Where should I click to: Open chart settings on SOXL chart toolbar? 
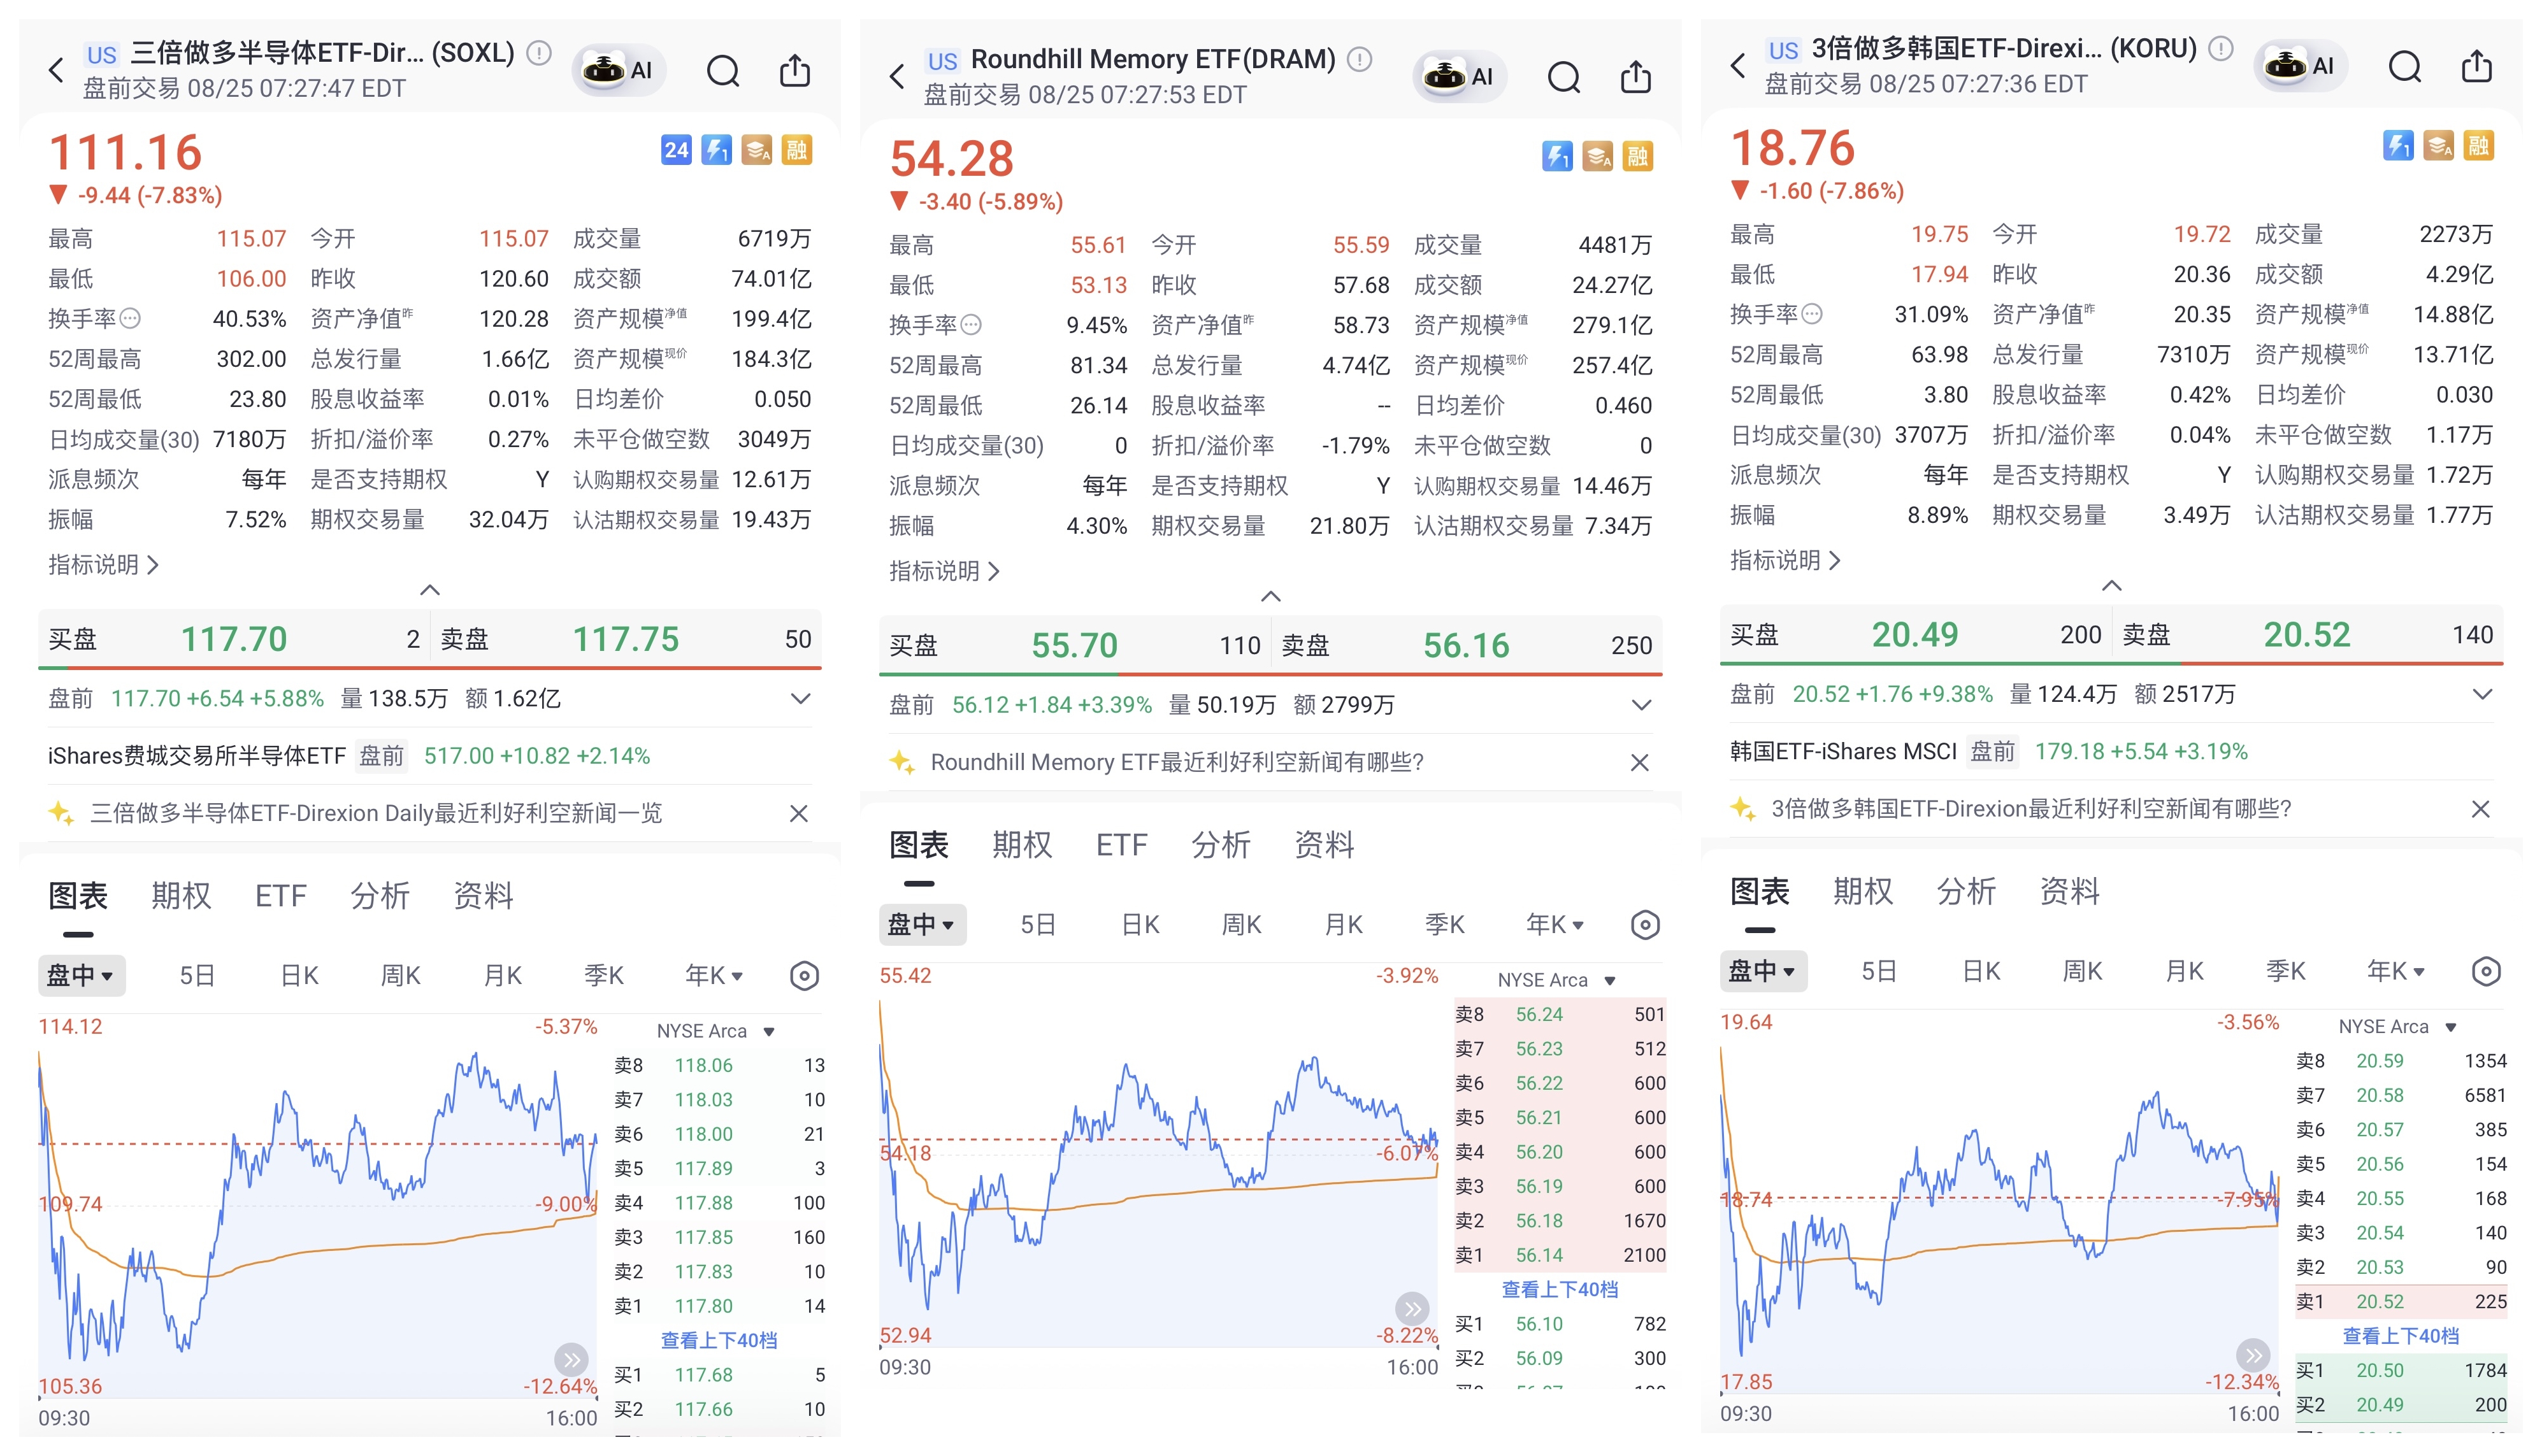pyautogui.click(x=804, y=976)
